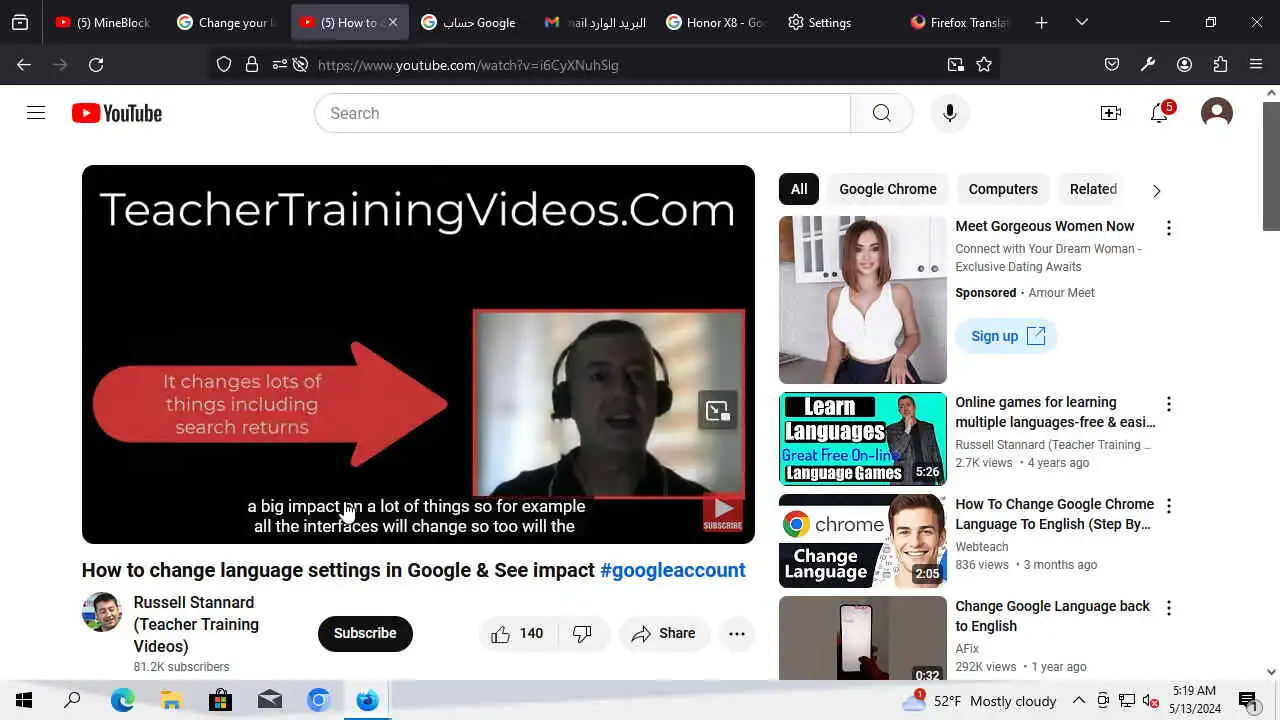This screenshot has height=720, width=1280.
Task: Focus the YouTube search field
Action: pyautogui.click(x=582, y=113)
